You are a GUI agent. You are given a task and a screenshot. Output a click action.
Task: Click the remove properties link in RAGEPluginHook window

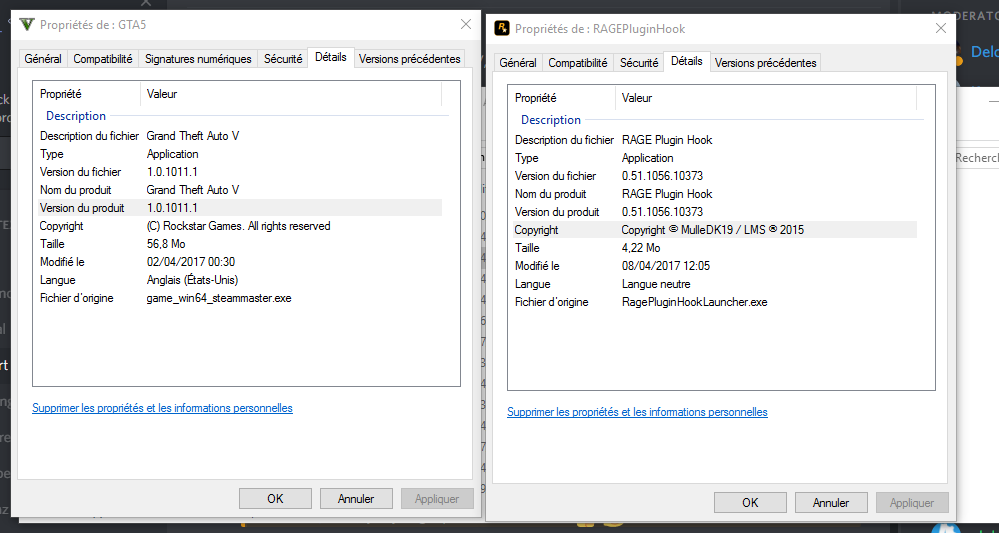637,412
